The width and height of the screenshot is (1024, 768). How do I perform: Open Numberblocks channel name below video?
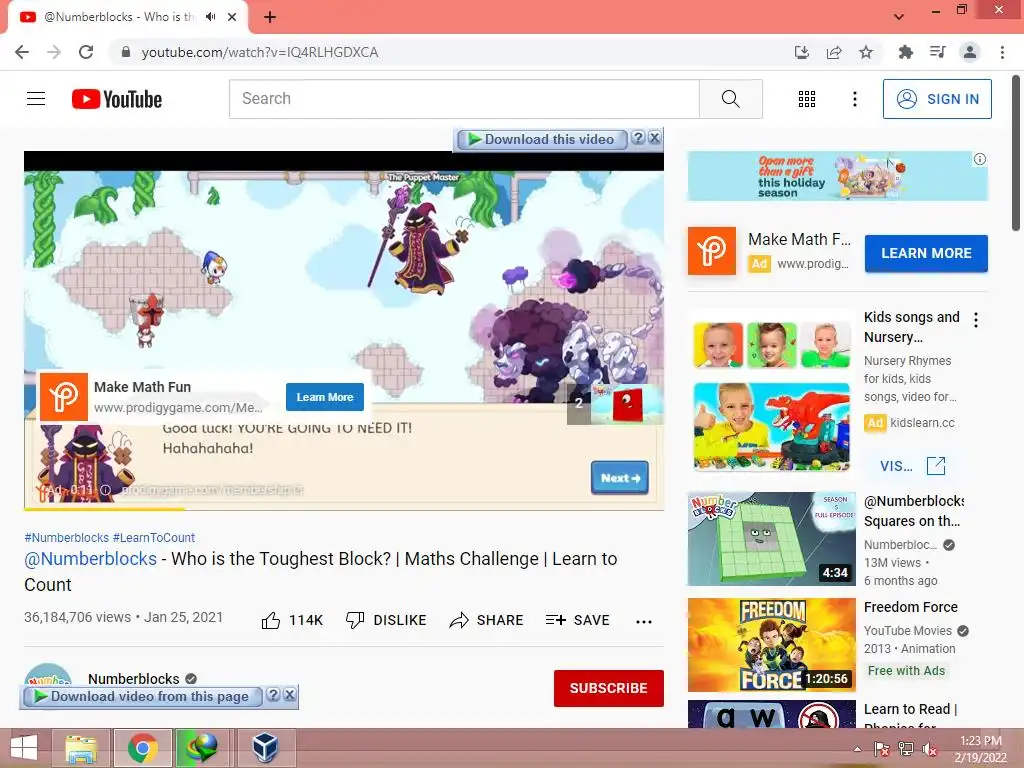(x=134, y=679)
